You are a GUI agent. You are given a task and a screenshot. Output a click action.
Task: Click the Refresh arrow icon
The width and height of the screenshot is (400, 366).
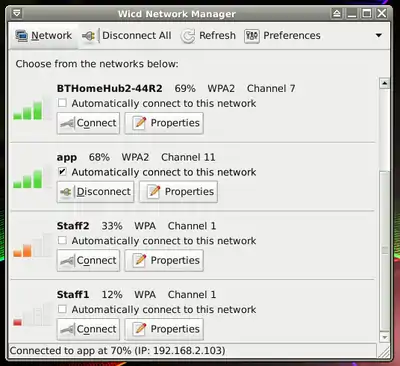click(x=188, y=36)
